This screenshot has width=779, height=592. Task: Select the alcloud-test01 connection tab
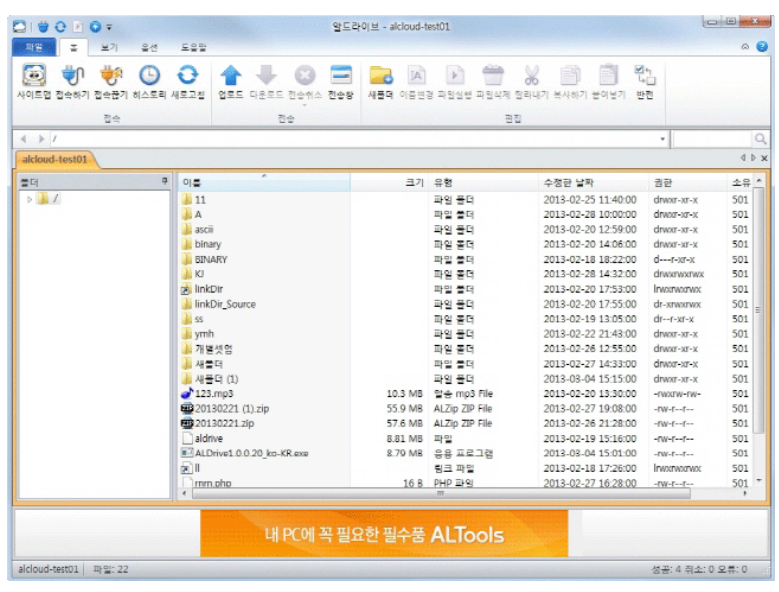(55, 159)
